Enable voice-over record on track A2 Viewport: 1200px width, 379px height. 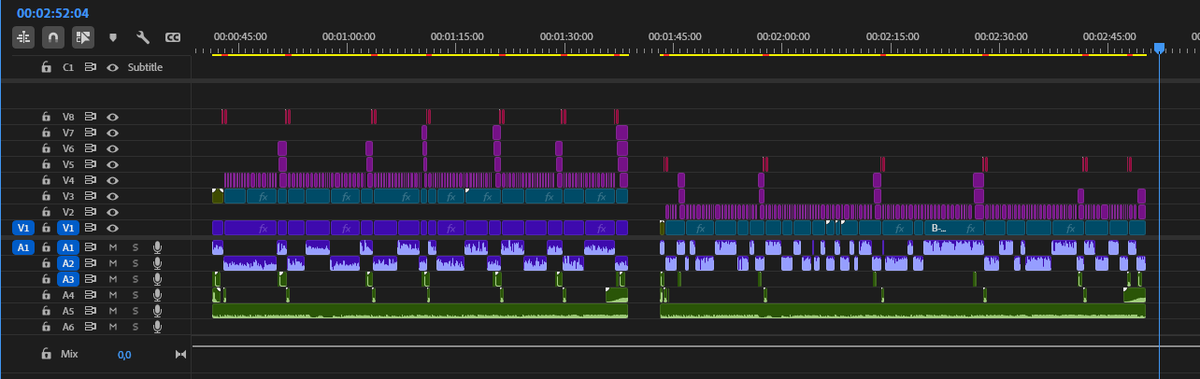click(157, 263)
